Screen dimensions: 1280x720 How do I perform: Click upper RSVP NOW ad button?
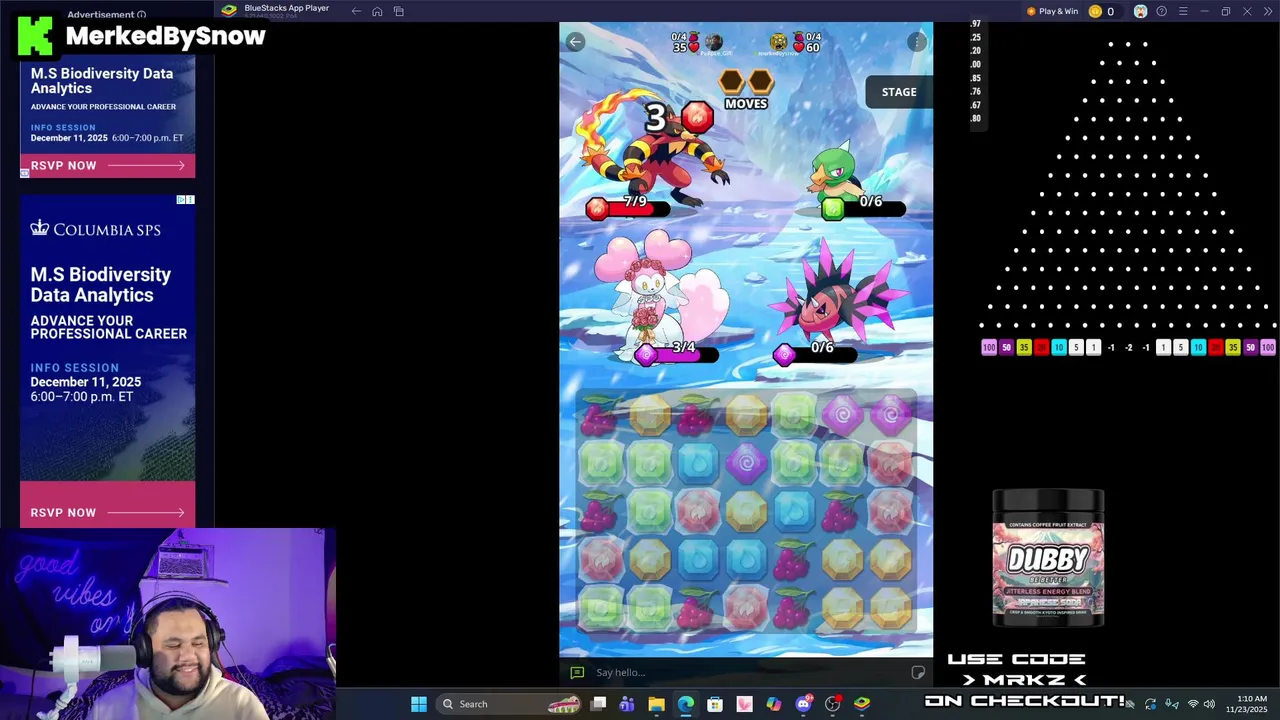coord(107,166)
